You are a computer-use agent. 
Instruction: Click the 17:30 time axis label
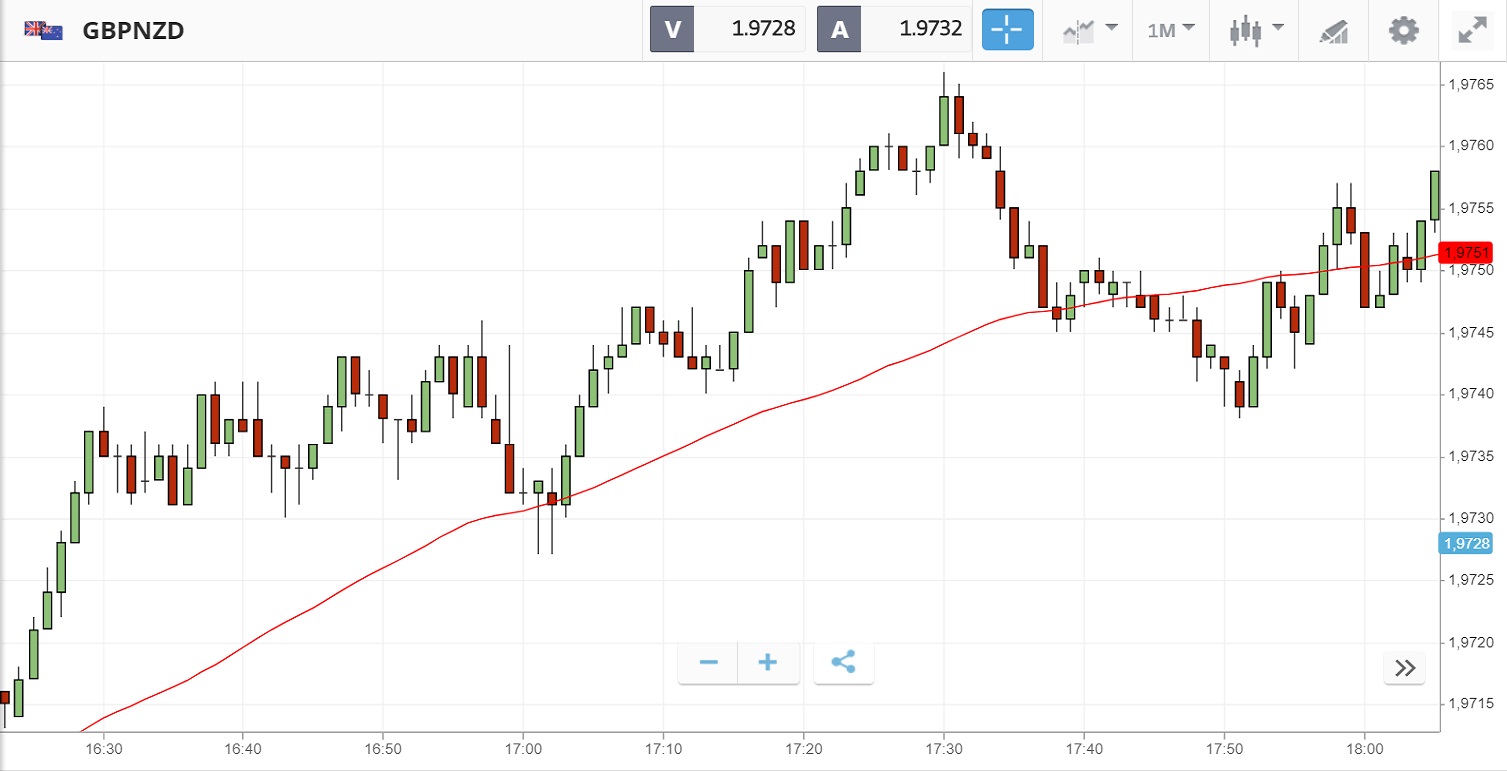click(x=944, y=749)
